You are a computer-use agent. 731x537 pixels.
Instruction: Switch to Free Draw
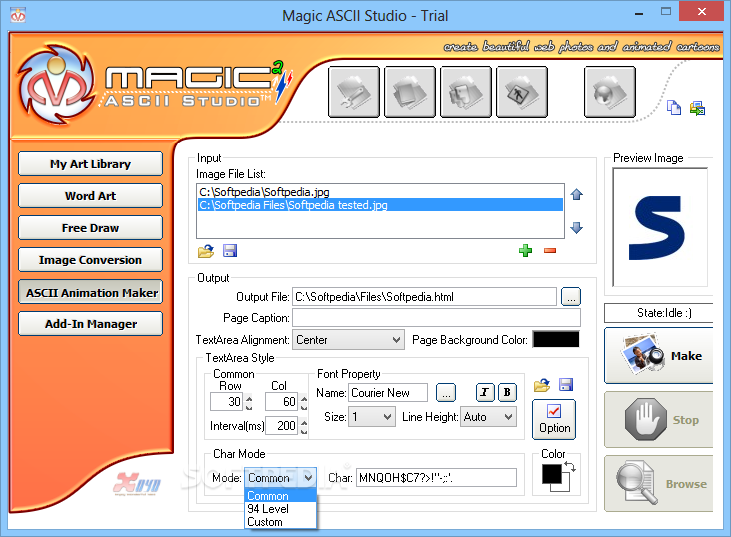(x=90, y=228)
